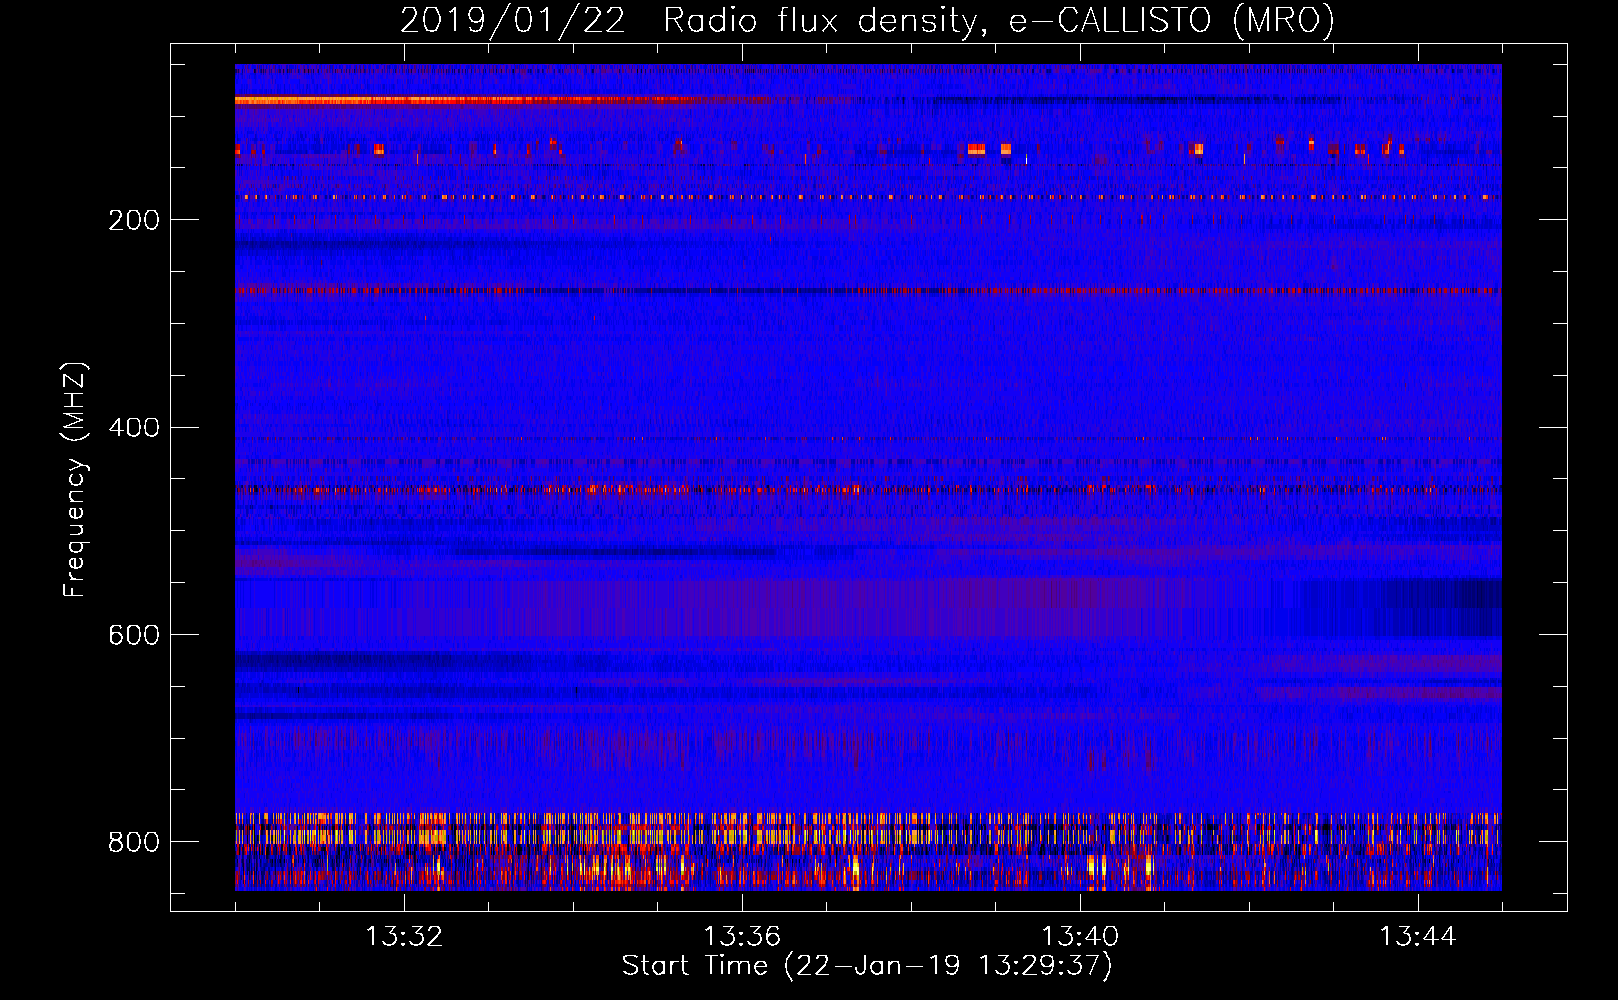
Task: Click the 13:44 time tick label
Action: coord(1418,937)
